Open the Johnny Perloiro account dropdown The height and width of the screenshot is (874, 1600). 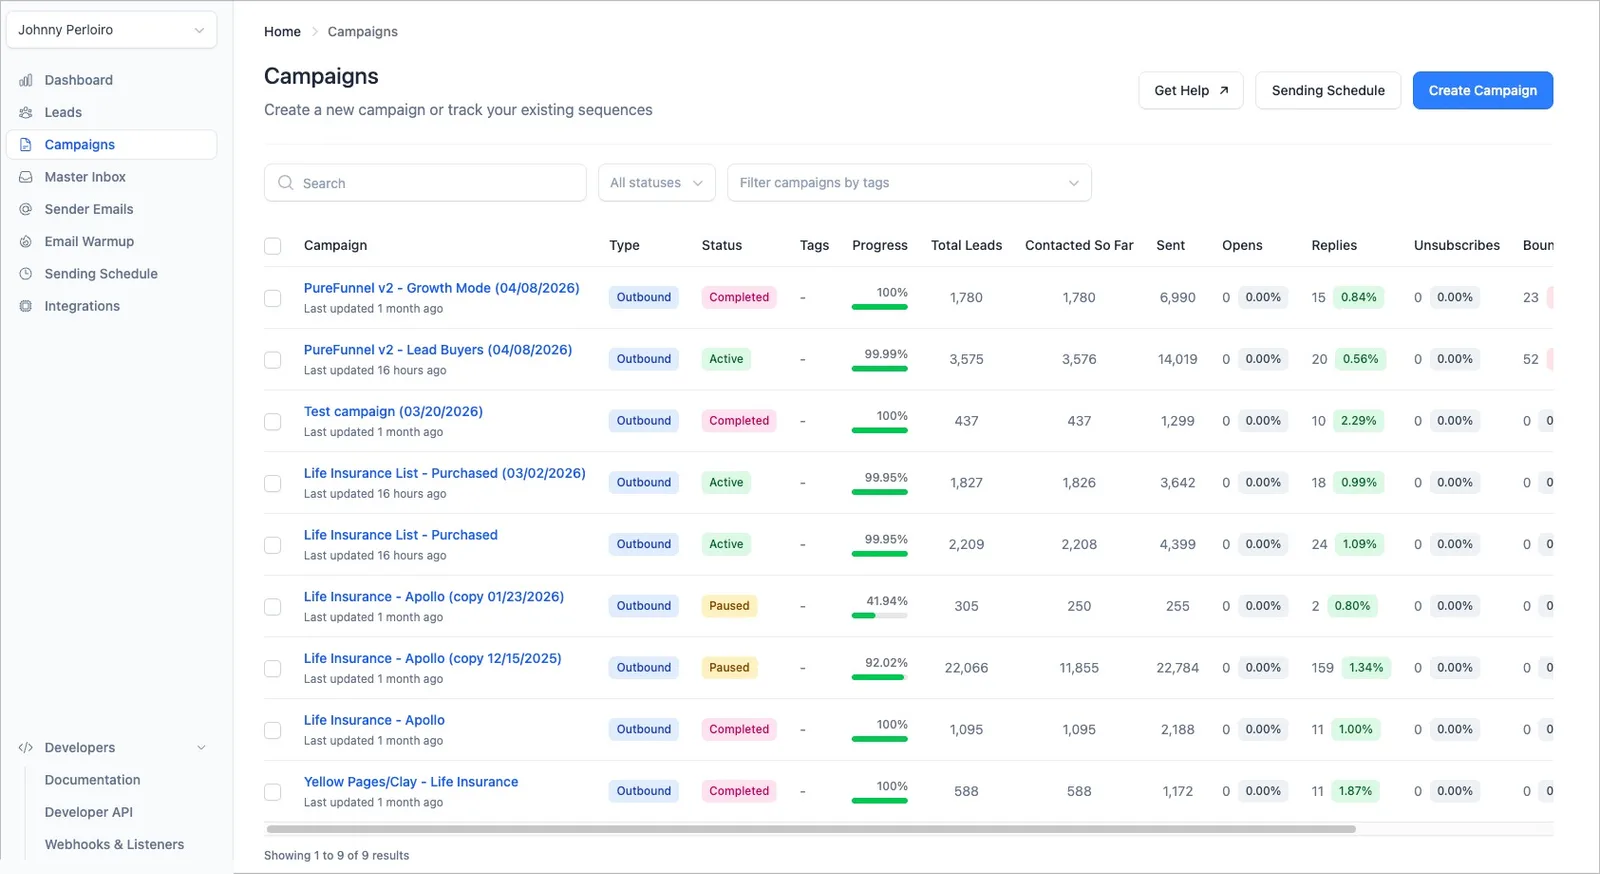(111, 30)
